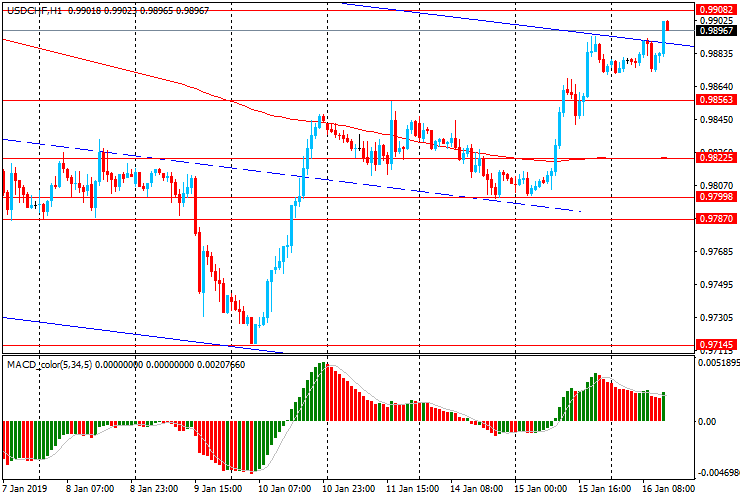The height and width of the screenshot is (500, 740).
Task: Select the 0.99082 resistance price label
Action: click(716, 9)
